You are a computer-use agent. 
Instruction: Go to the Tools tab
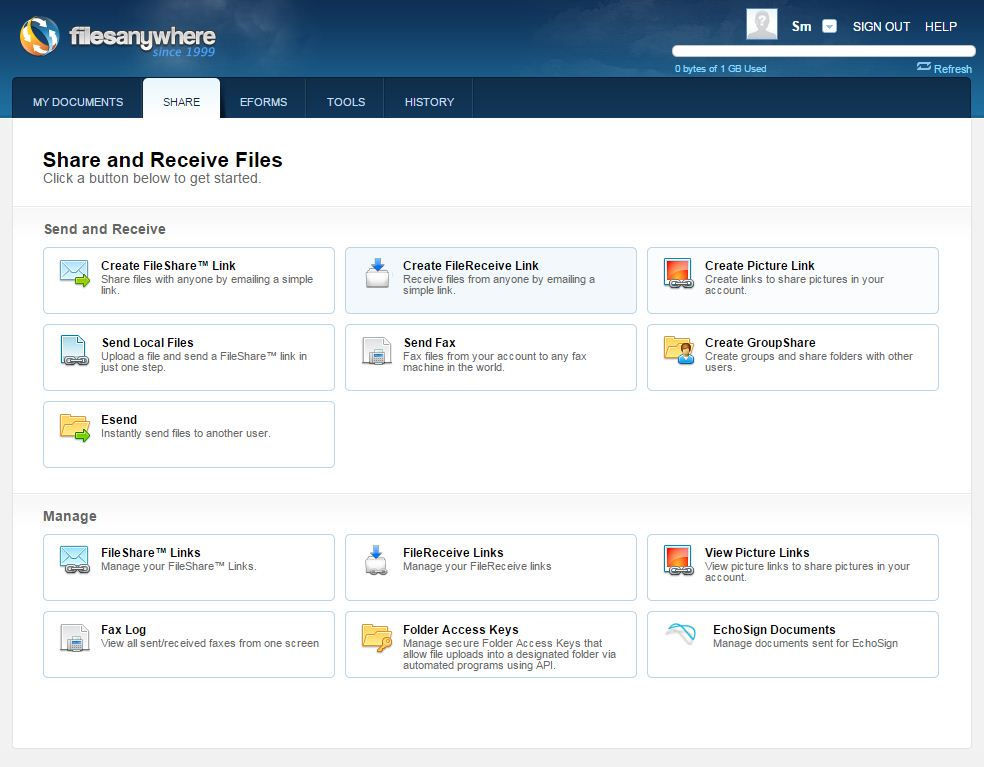(x=346, y=102)
